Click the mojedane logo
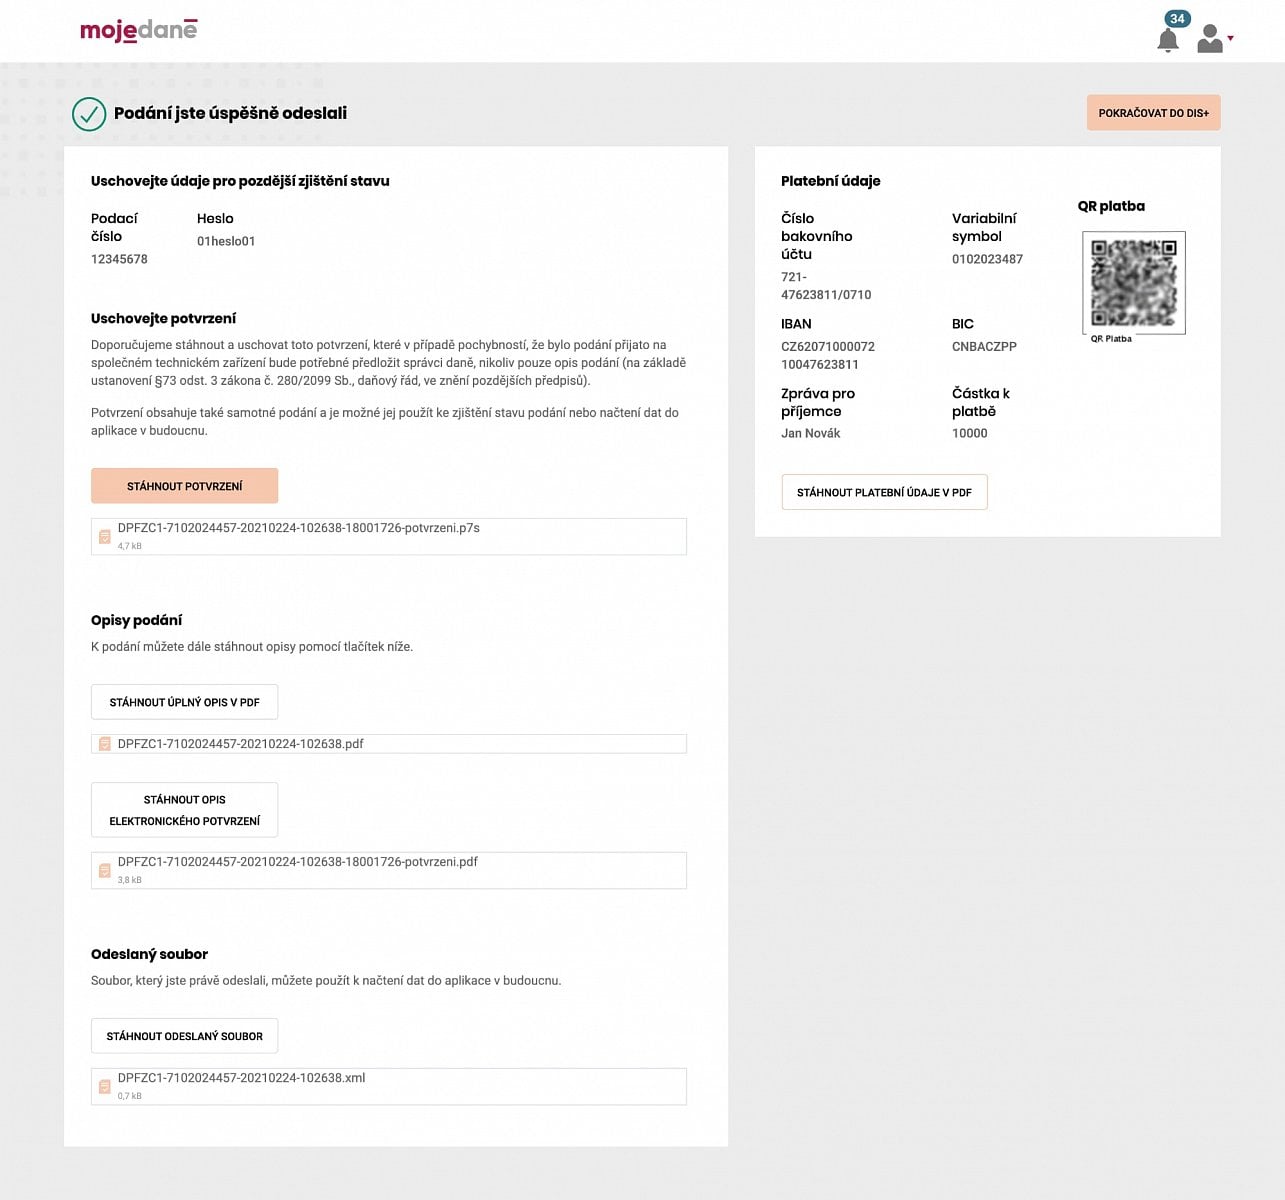 (139, 30)
